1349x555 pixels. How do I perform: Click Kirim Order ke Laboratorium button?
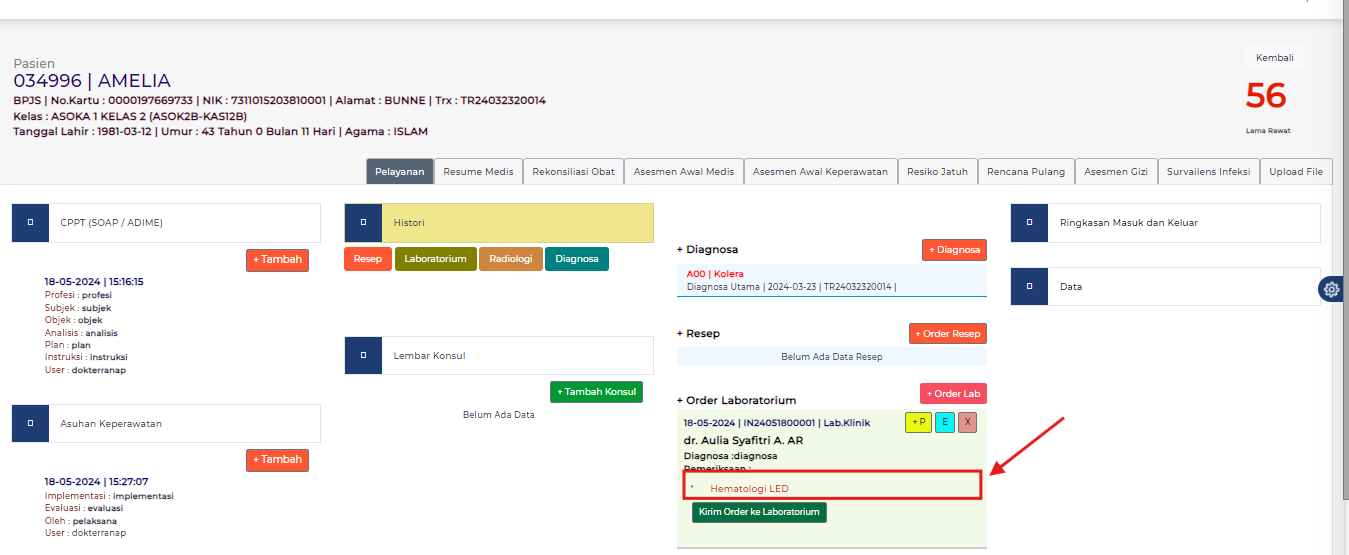click(759, 512)
